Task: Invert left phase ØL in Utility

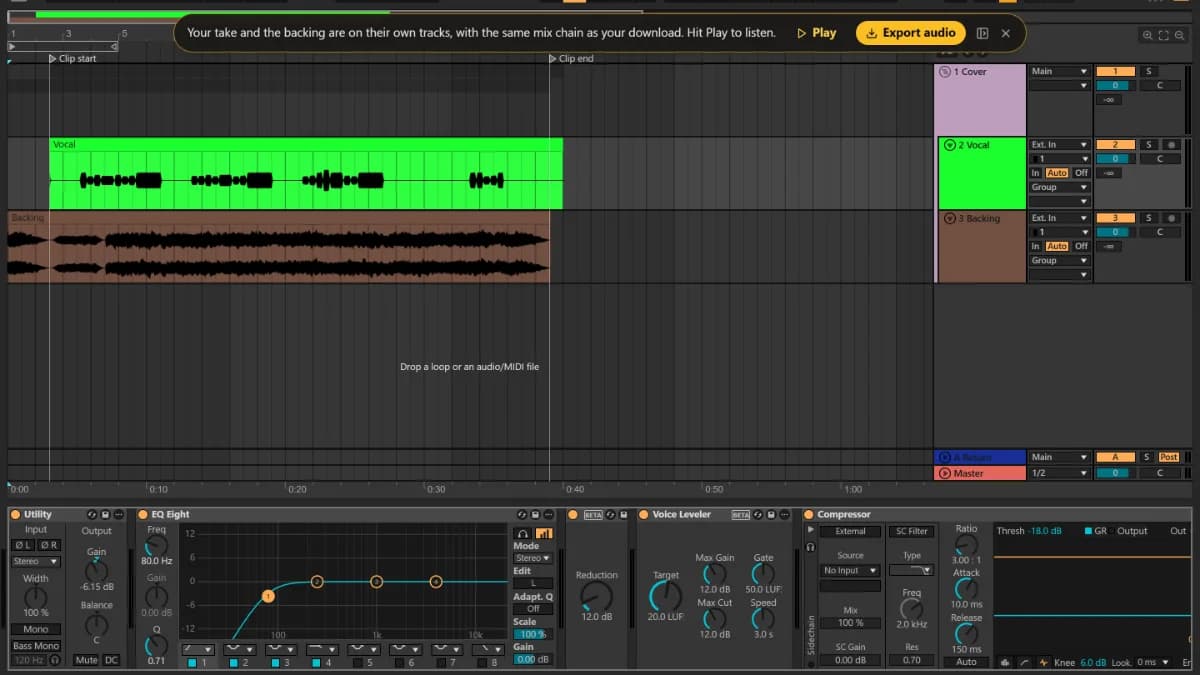Action: [22, 545]
